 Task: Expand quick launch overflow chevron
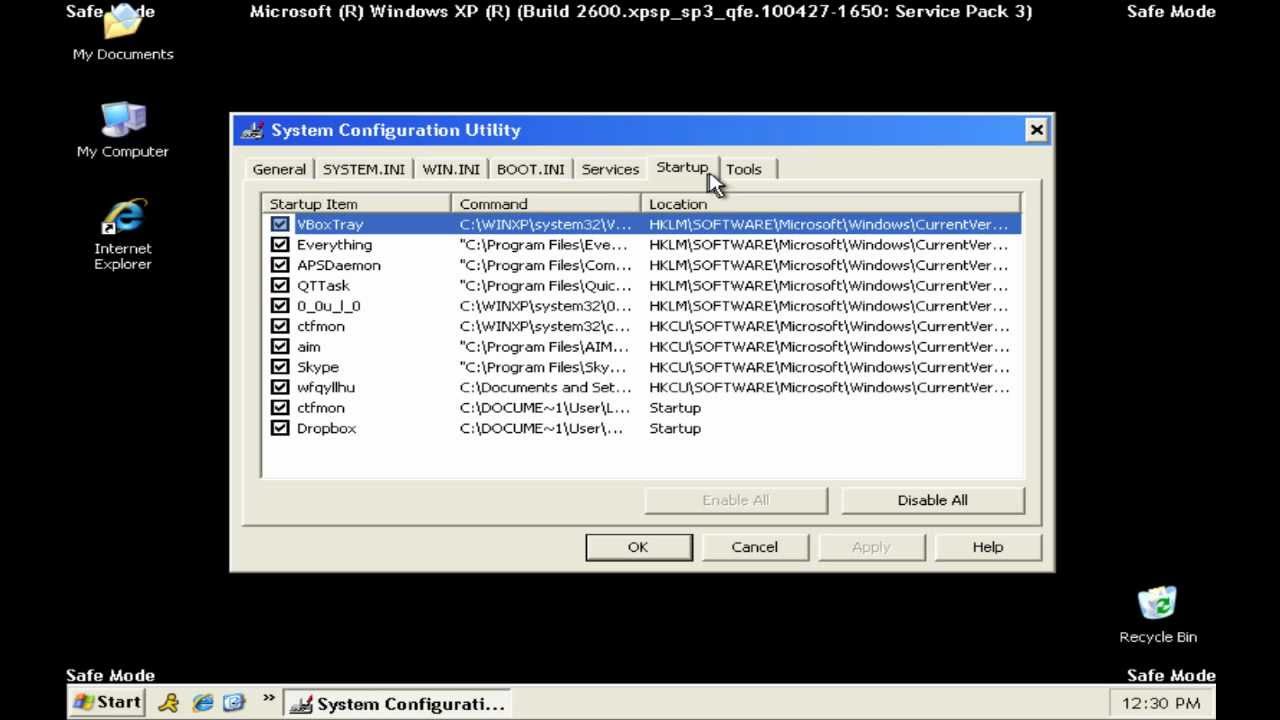[x=268, y=699]
